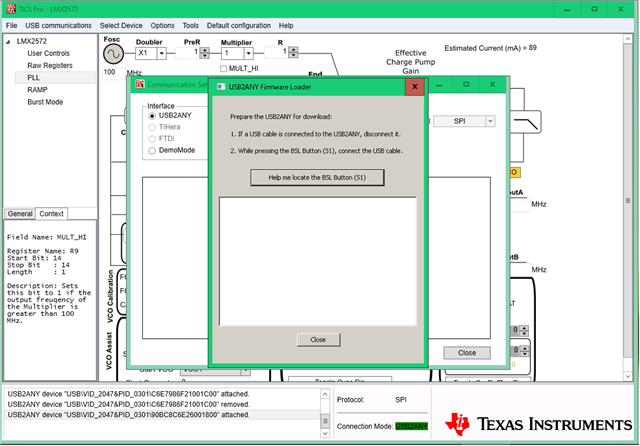
Task: Enable the MULT_HI checkbox
Action: 223,69
